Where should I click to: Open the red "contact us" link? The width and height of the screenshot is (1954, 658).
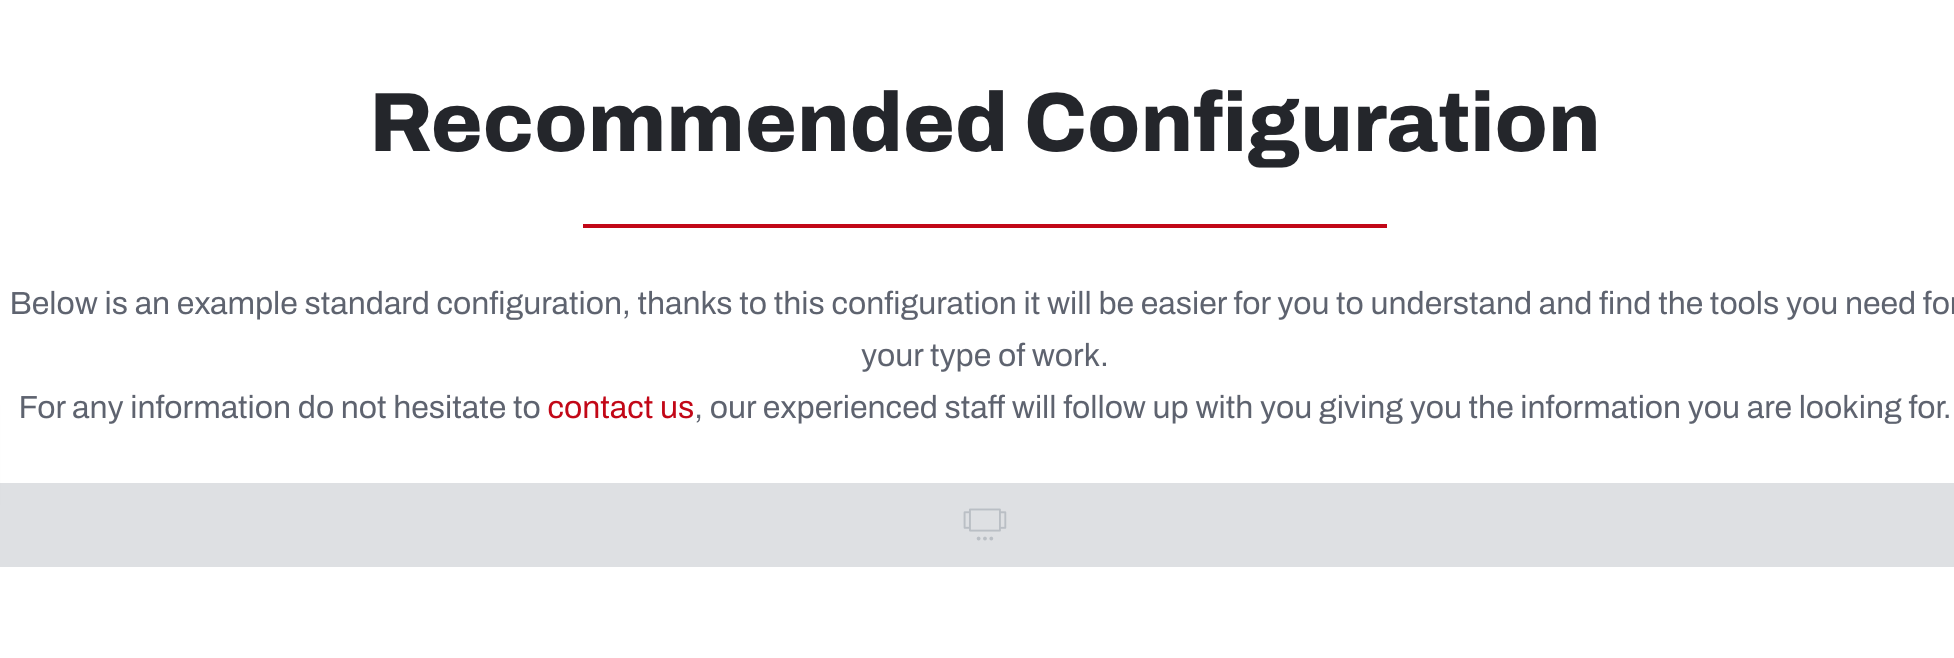(x=620, y=408)
